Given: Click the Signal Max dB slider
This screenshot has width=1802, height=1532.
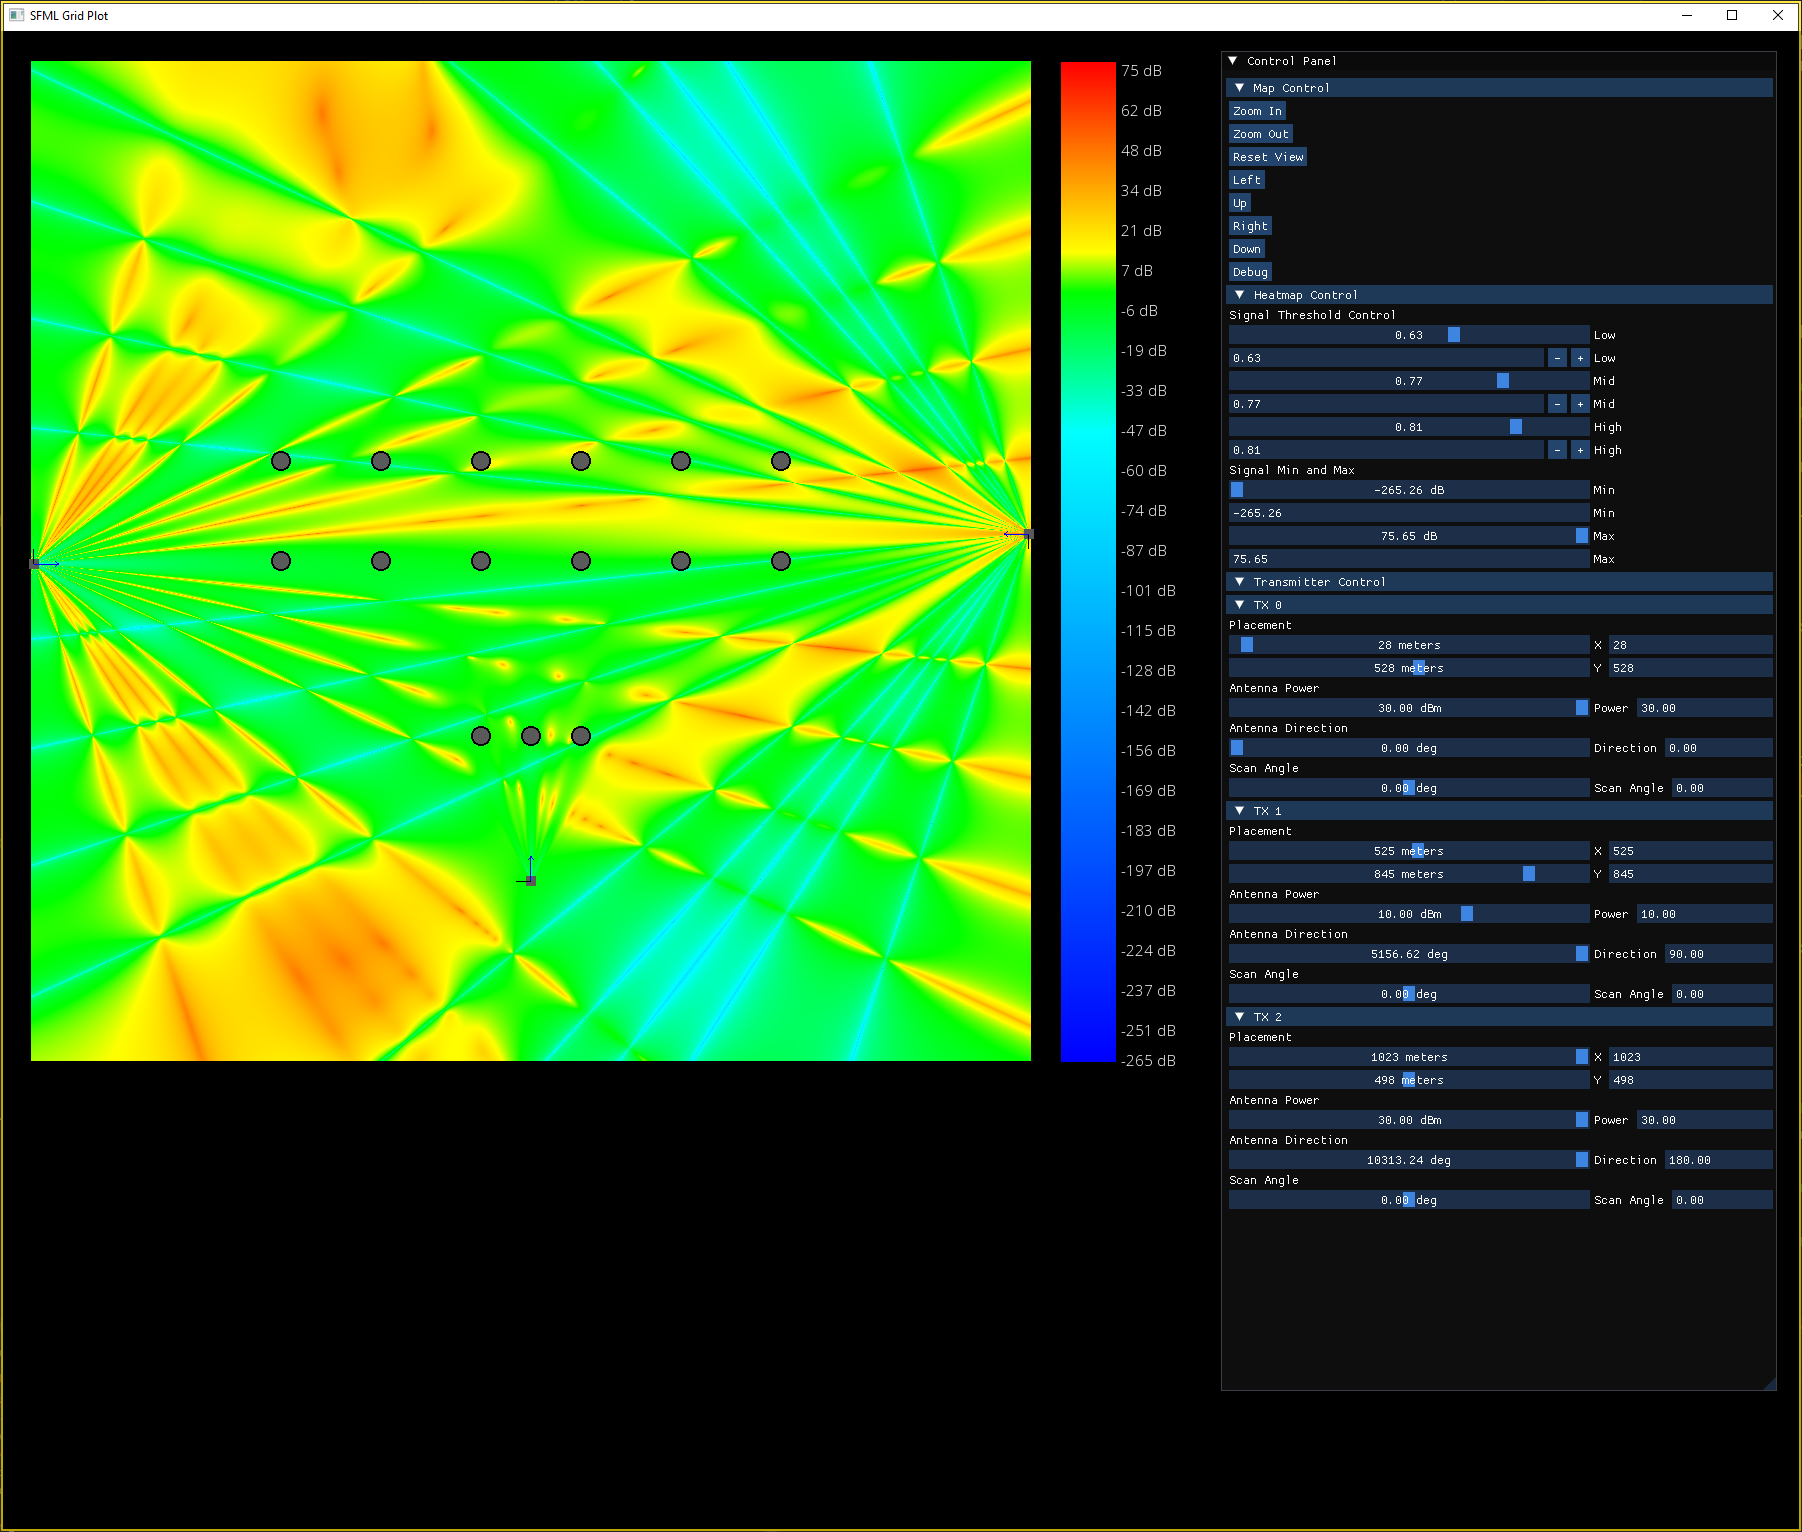Looking at the screenshot, I should pos(1408,536).
